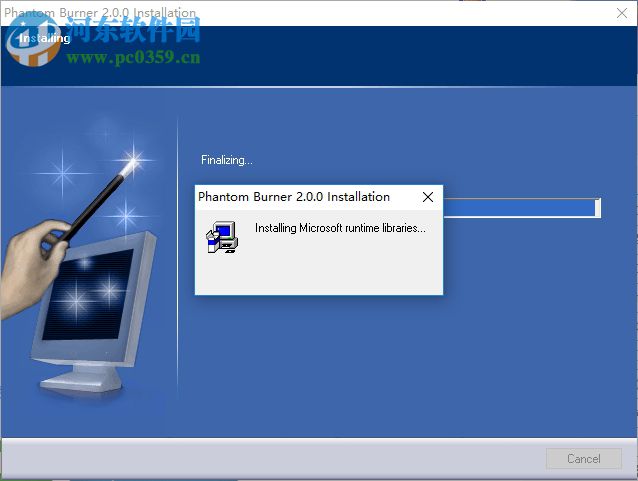638x481 pixels.
Task: Click the grayed-out Cancel button
Action: click(583, 459)
